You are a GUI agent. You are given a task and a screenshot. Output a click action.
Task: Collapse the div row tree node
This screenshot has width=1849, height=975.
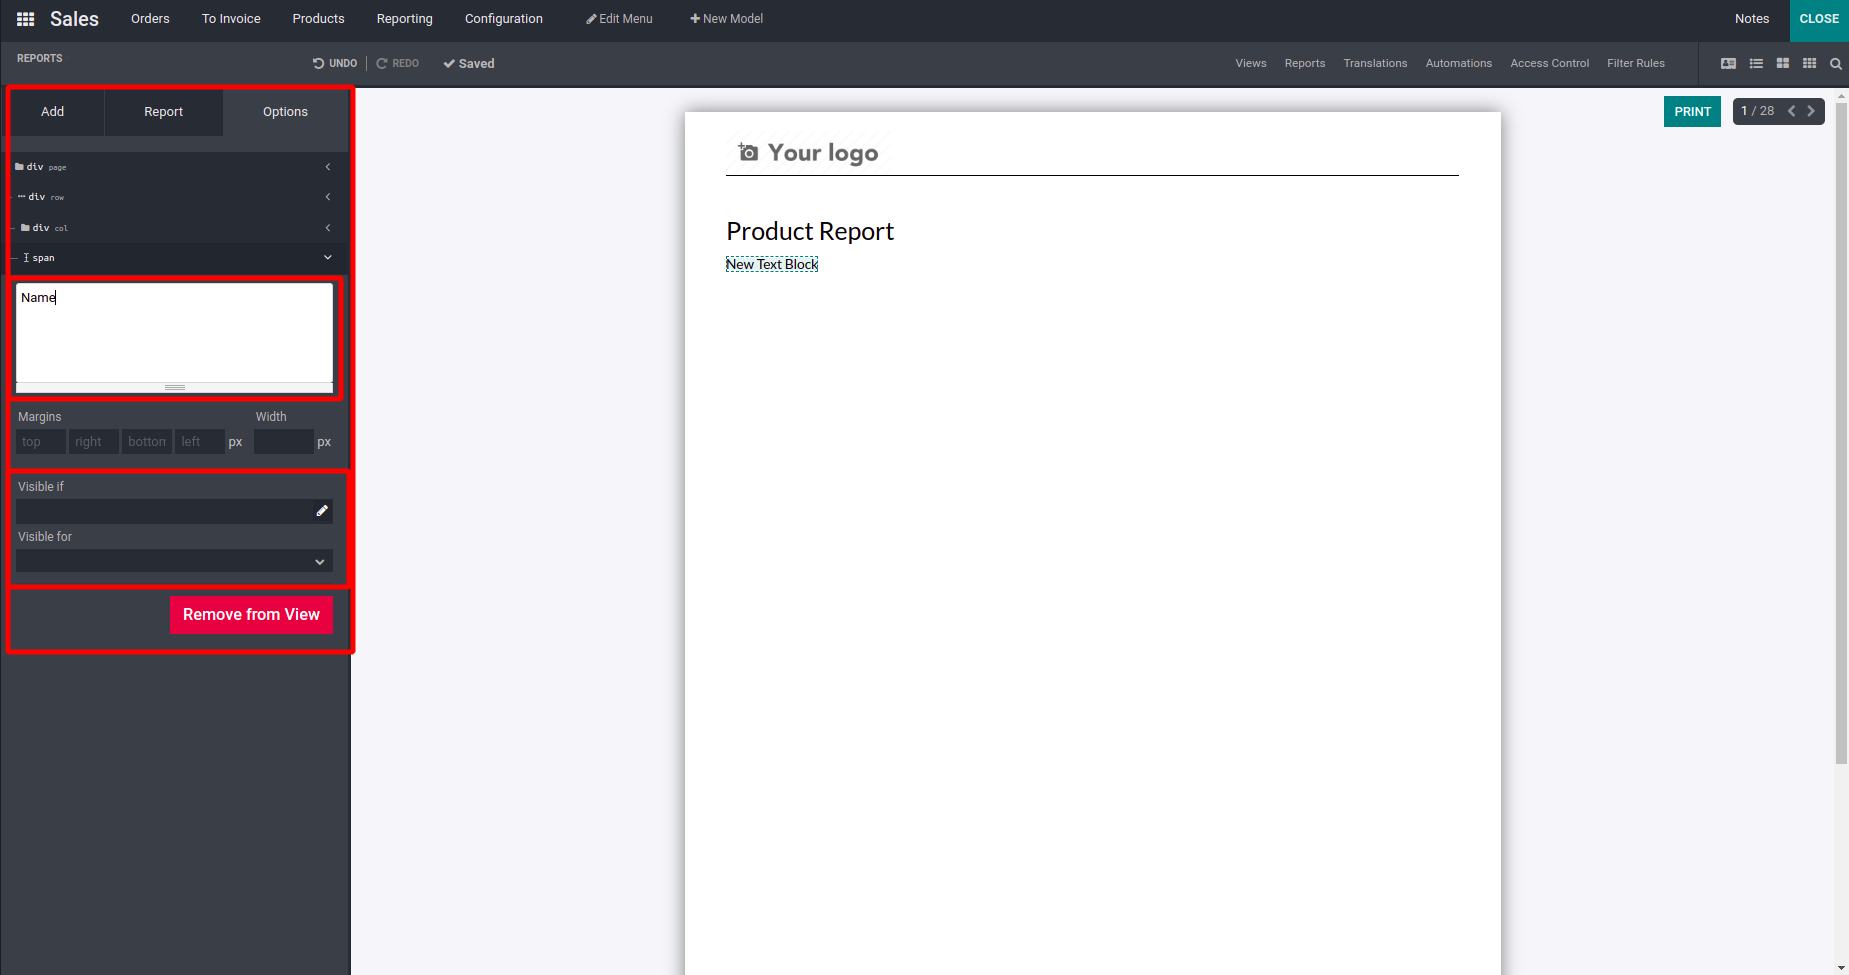pos(328,197)
